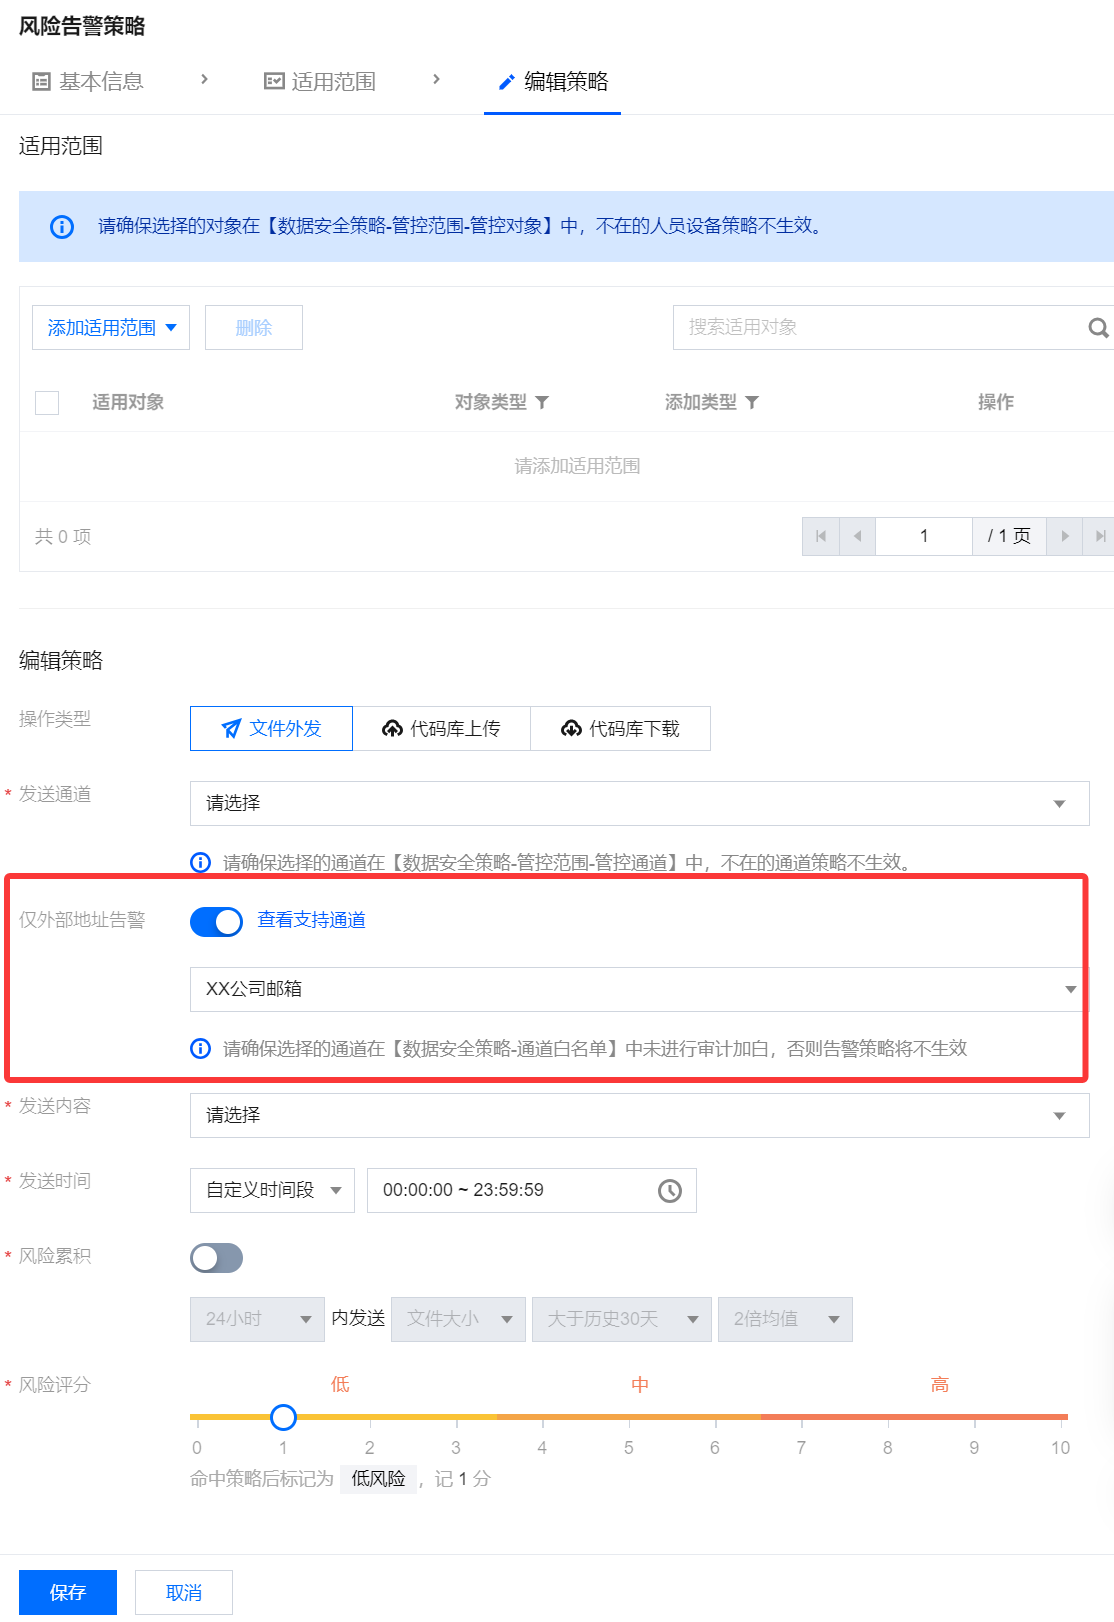The width and height of the screenshot is (1114, 1622).
Task: Select the 文件外发 operation type
Action: point(271,729)
